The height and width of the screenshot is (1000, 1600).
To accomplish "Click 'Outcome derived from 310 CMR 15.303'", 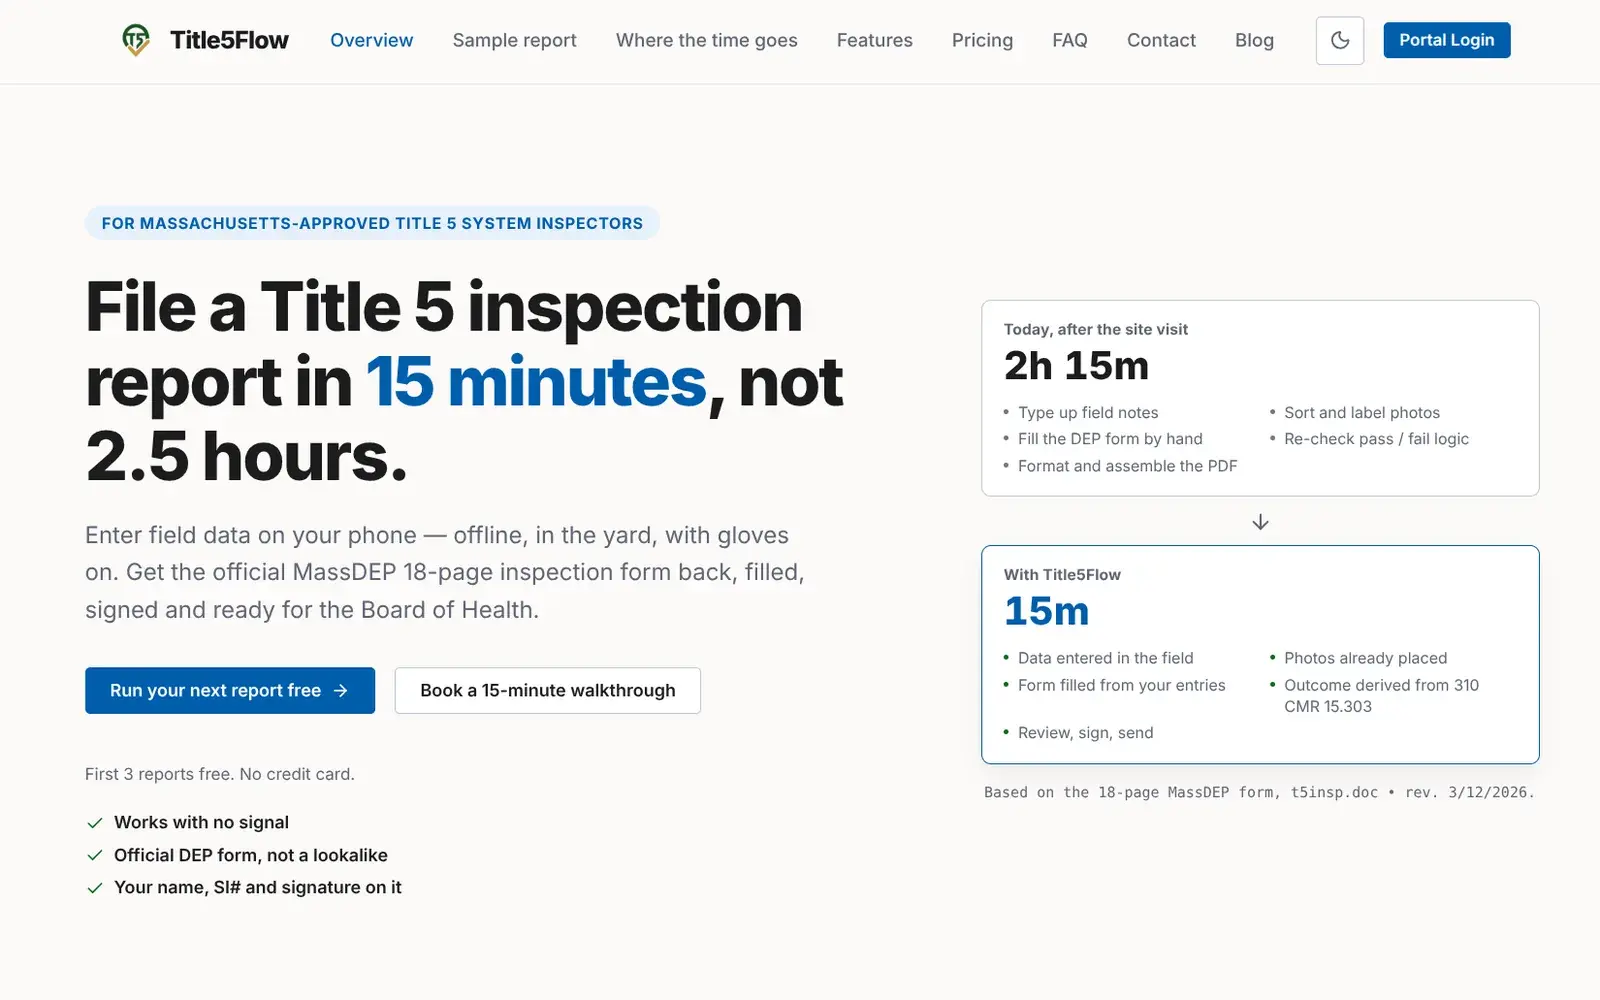I will (1381, 695).
